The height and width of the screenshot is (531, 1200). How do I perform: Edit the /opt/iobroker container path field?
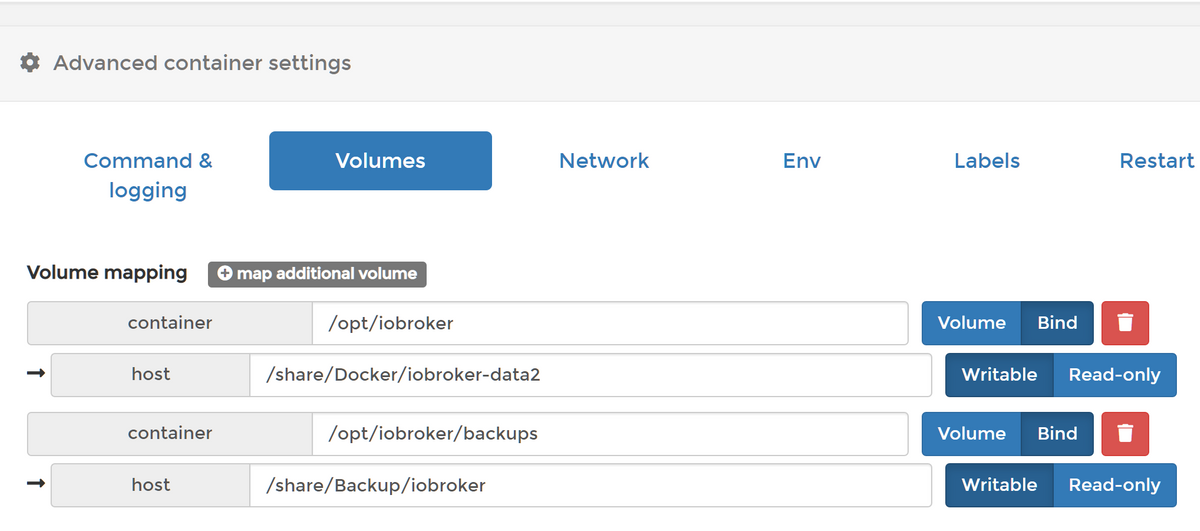pos(610,323)
